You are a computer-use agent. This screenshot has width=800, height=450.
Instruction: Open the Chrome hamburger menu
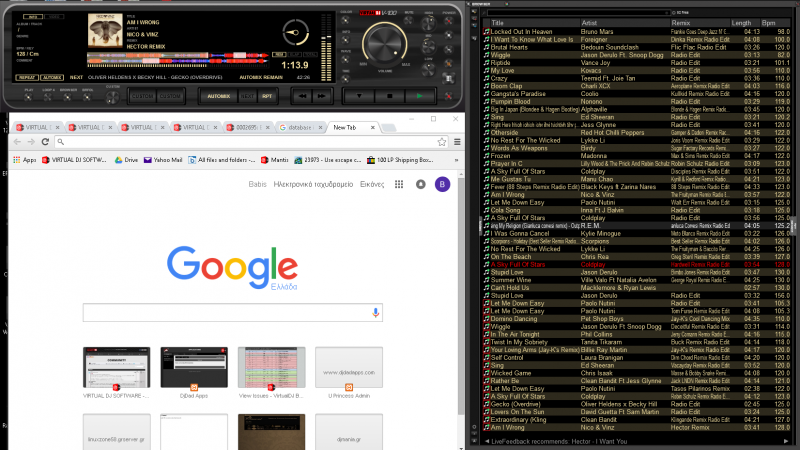pyautogui.click(x=458, y=143)
